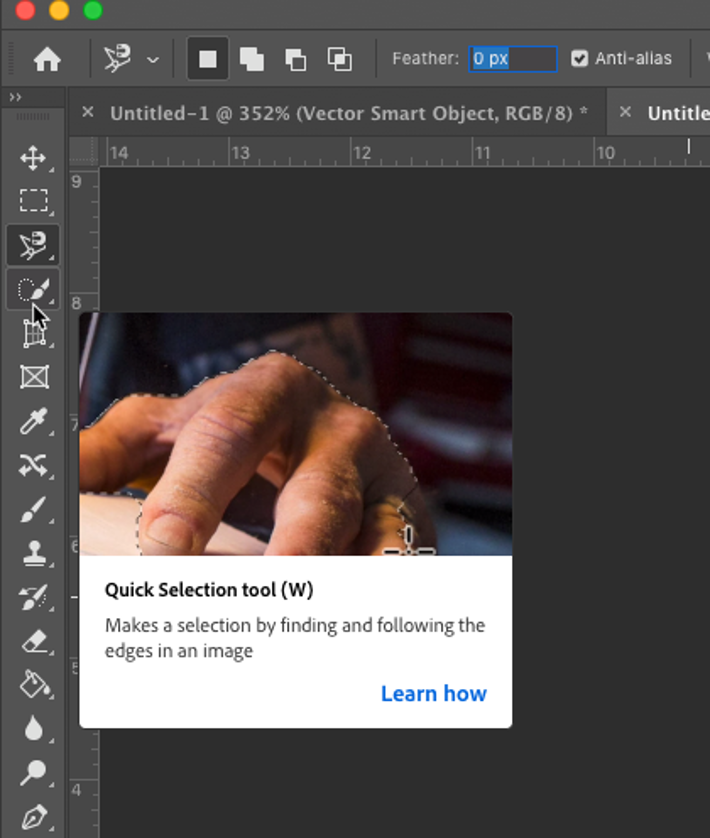Disable the Anti-alias checkbox
Image resolution: width=710 pixels, height=838 pixels.
pos(579,59)
